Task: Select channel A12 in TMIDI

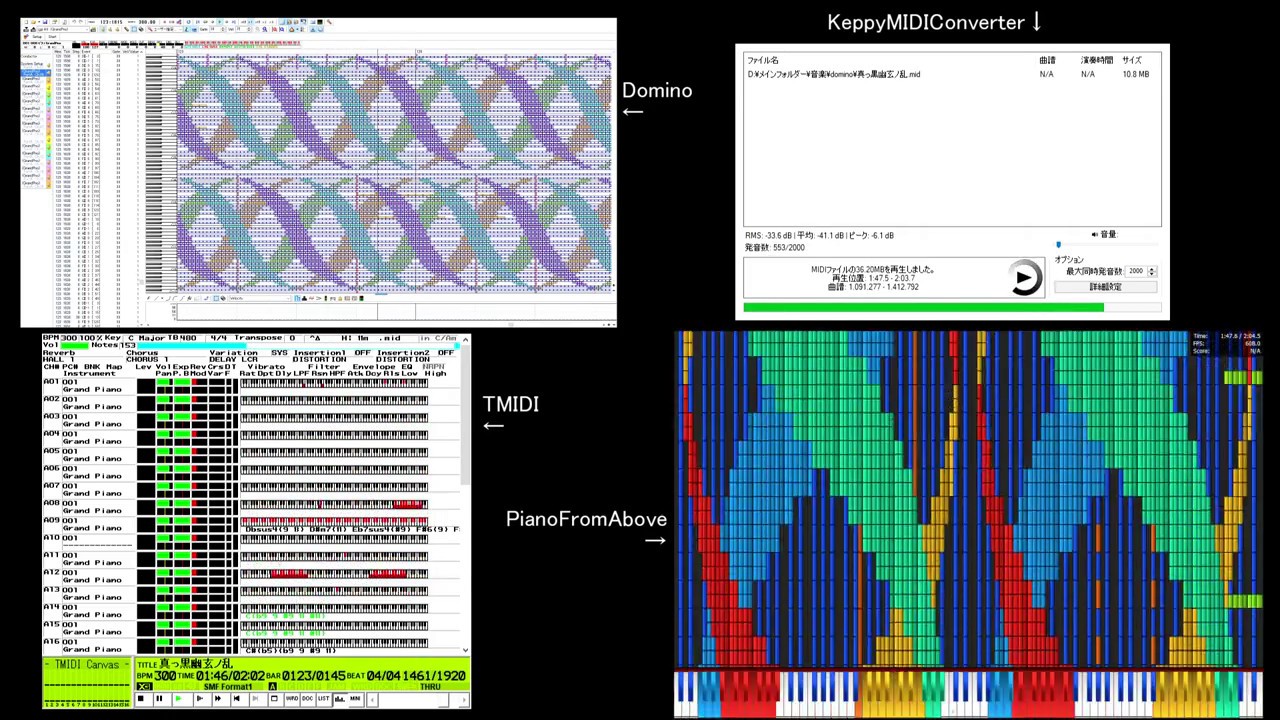Action: point(52,573)
